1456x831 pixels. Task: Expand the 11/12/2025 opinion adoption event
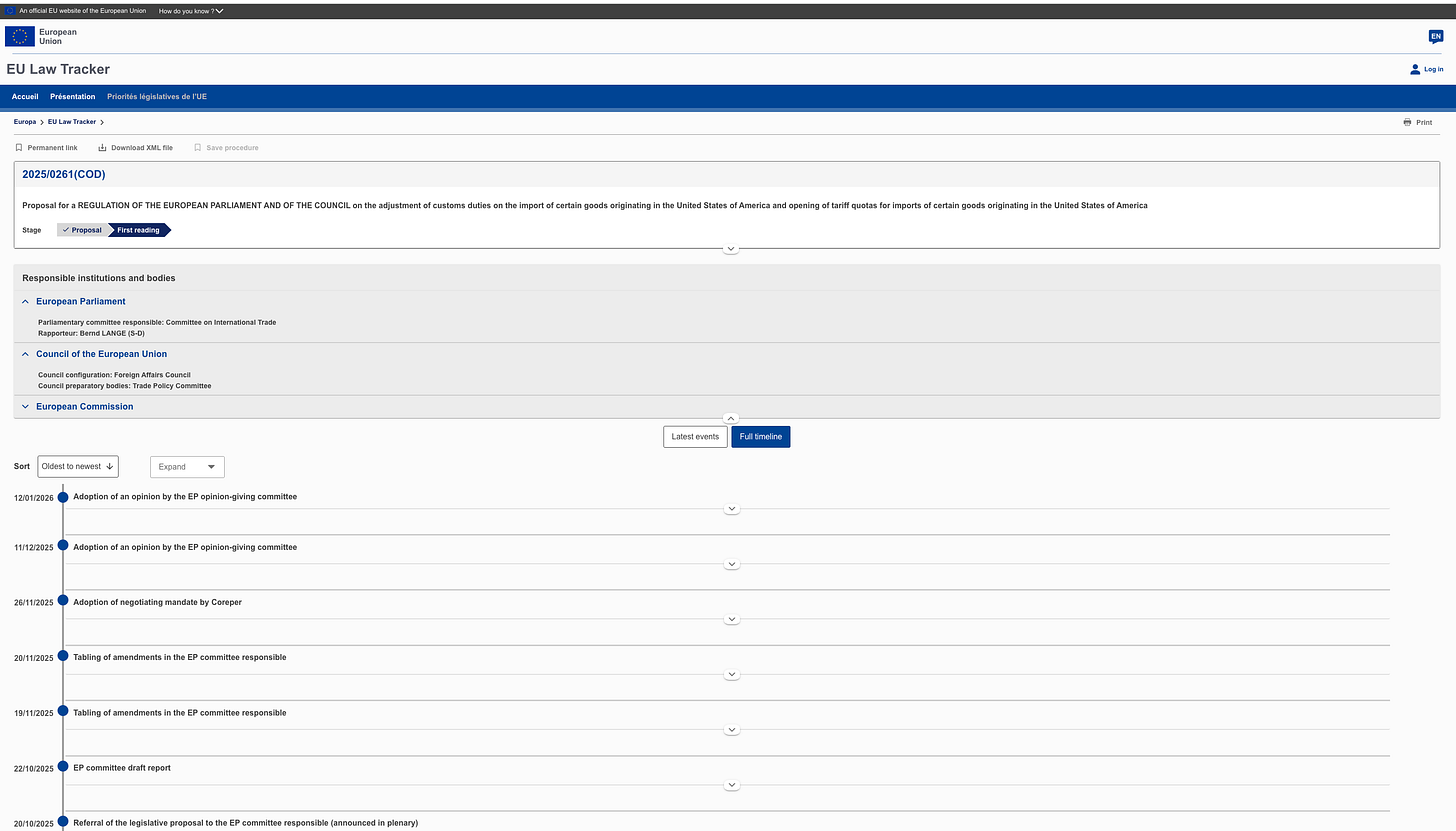(732, 564)
